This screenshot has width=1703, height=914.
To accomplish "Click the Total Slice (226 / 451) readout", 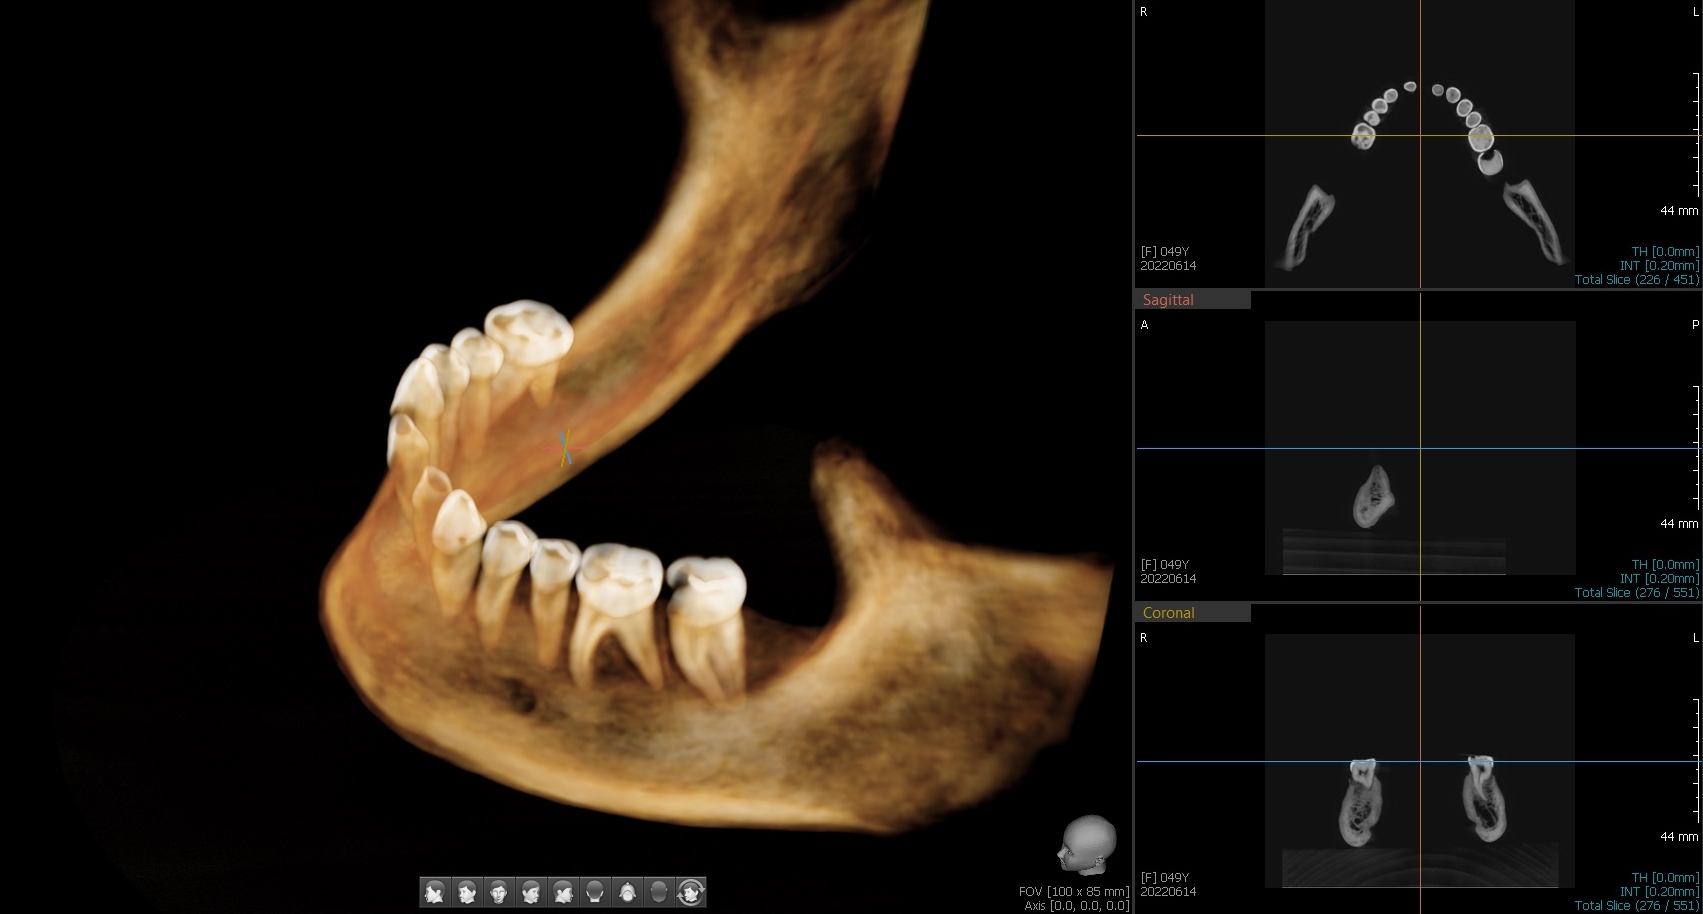I will [x=1636, y=280].
